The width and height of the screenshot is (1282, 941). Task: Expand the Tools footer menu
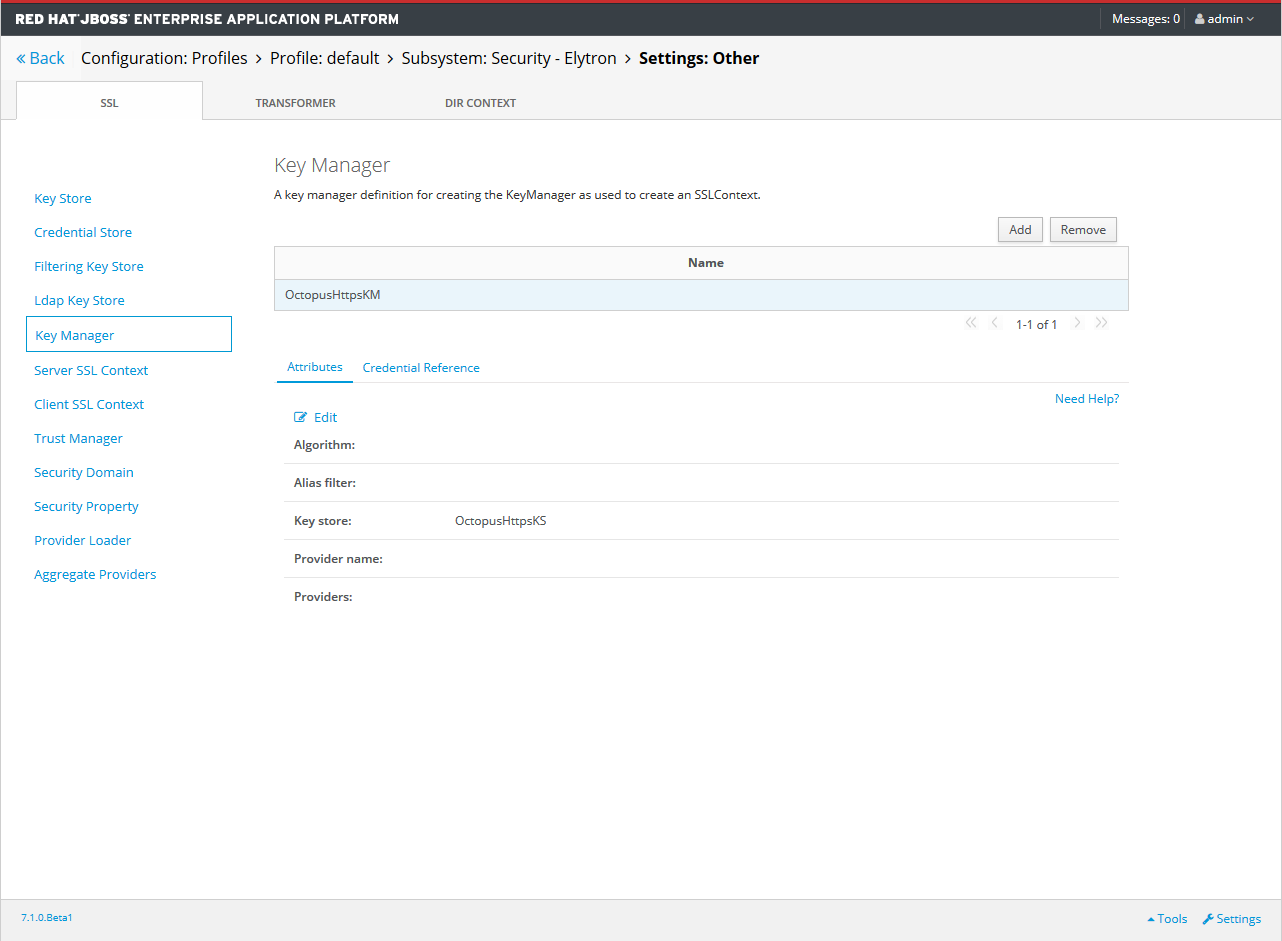tap(1167, 919)
